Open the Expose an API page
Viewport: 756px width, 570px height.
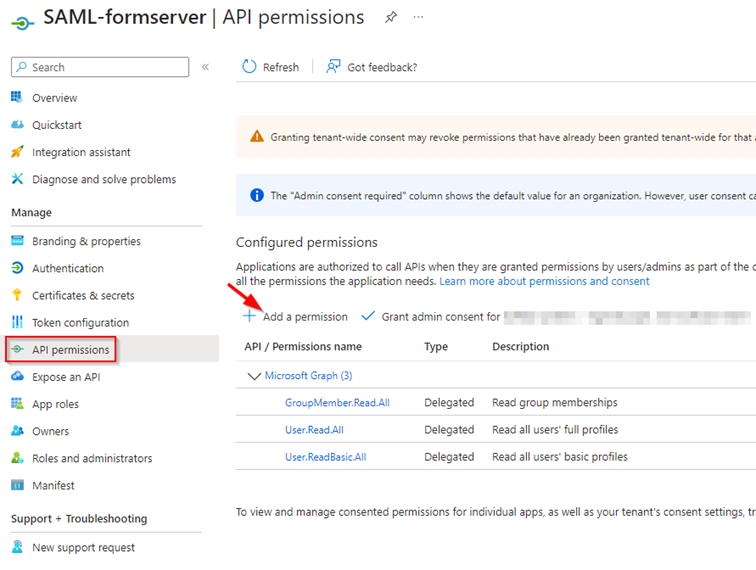[x=66, y=377]
